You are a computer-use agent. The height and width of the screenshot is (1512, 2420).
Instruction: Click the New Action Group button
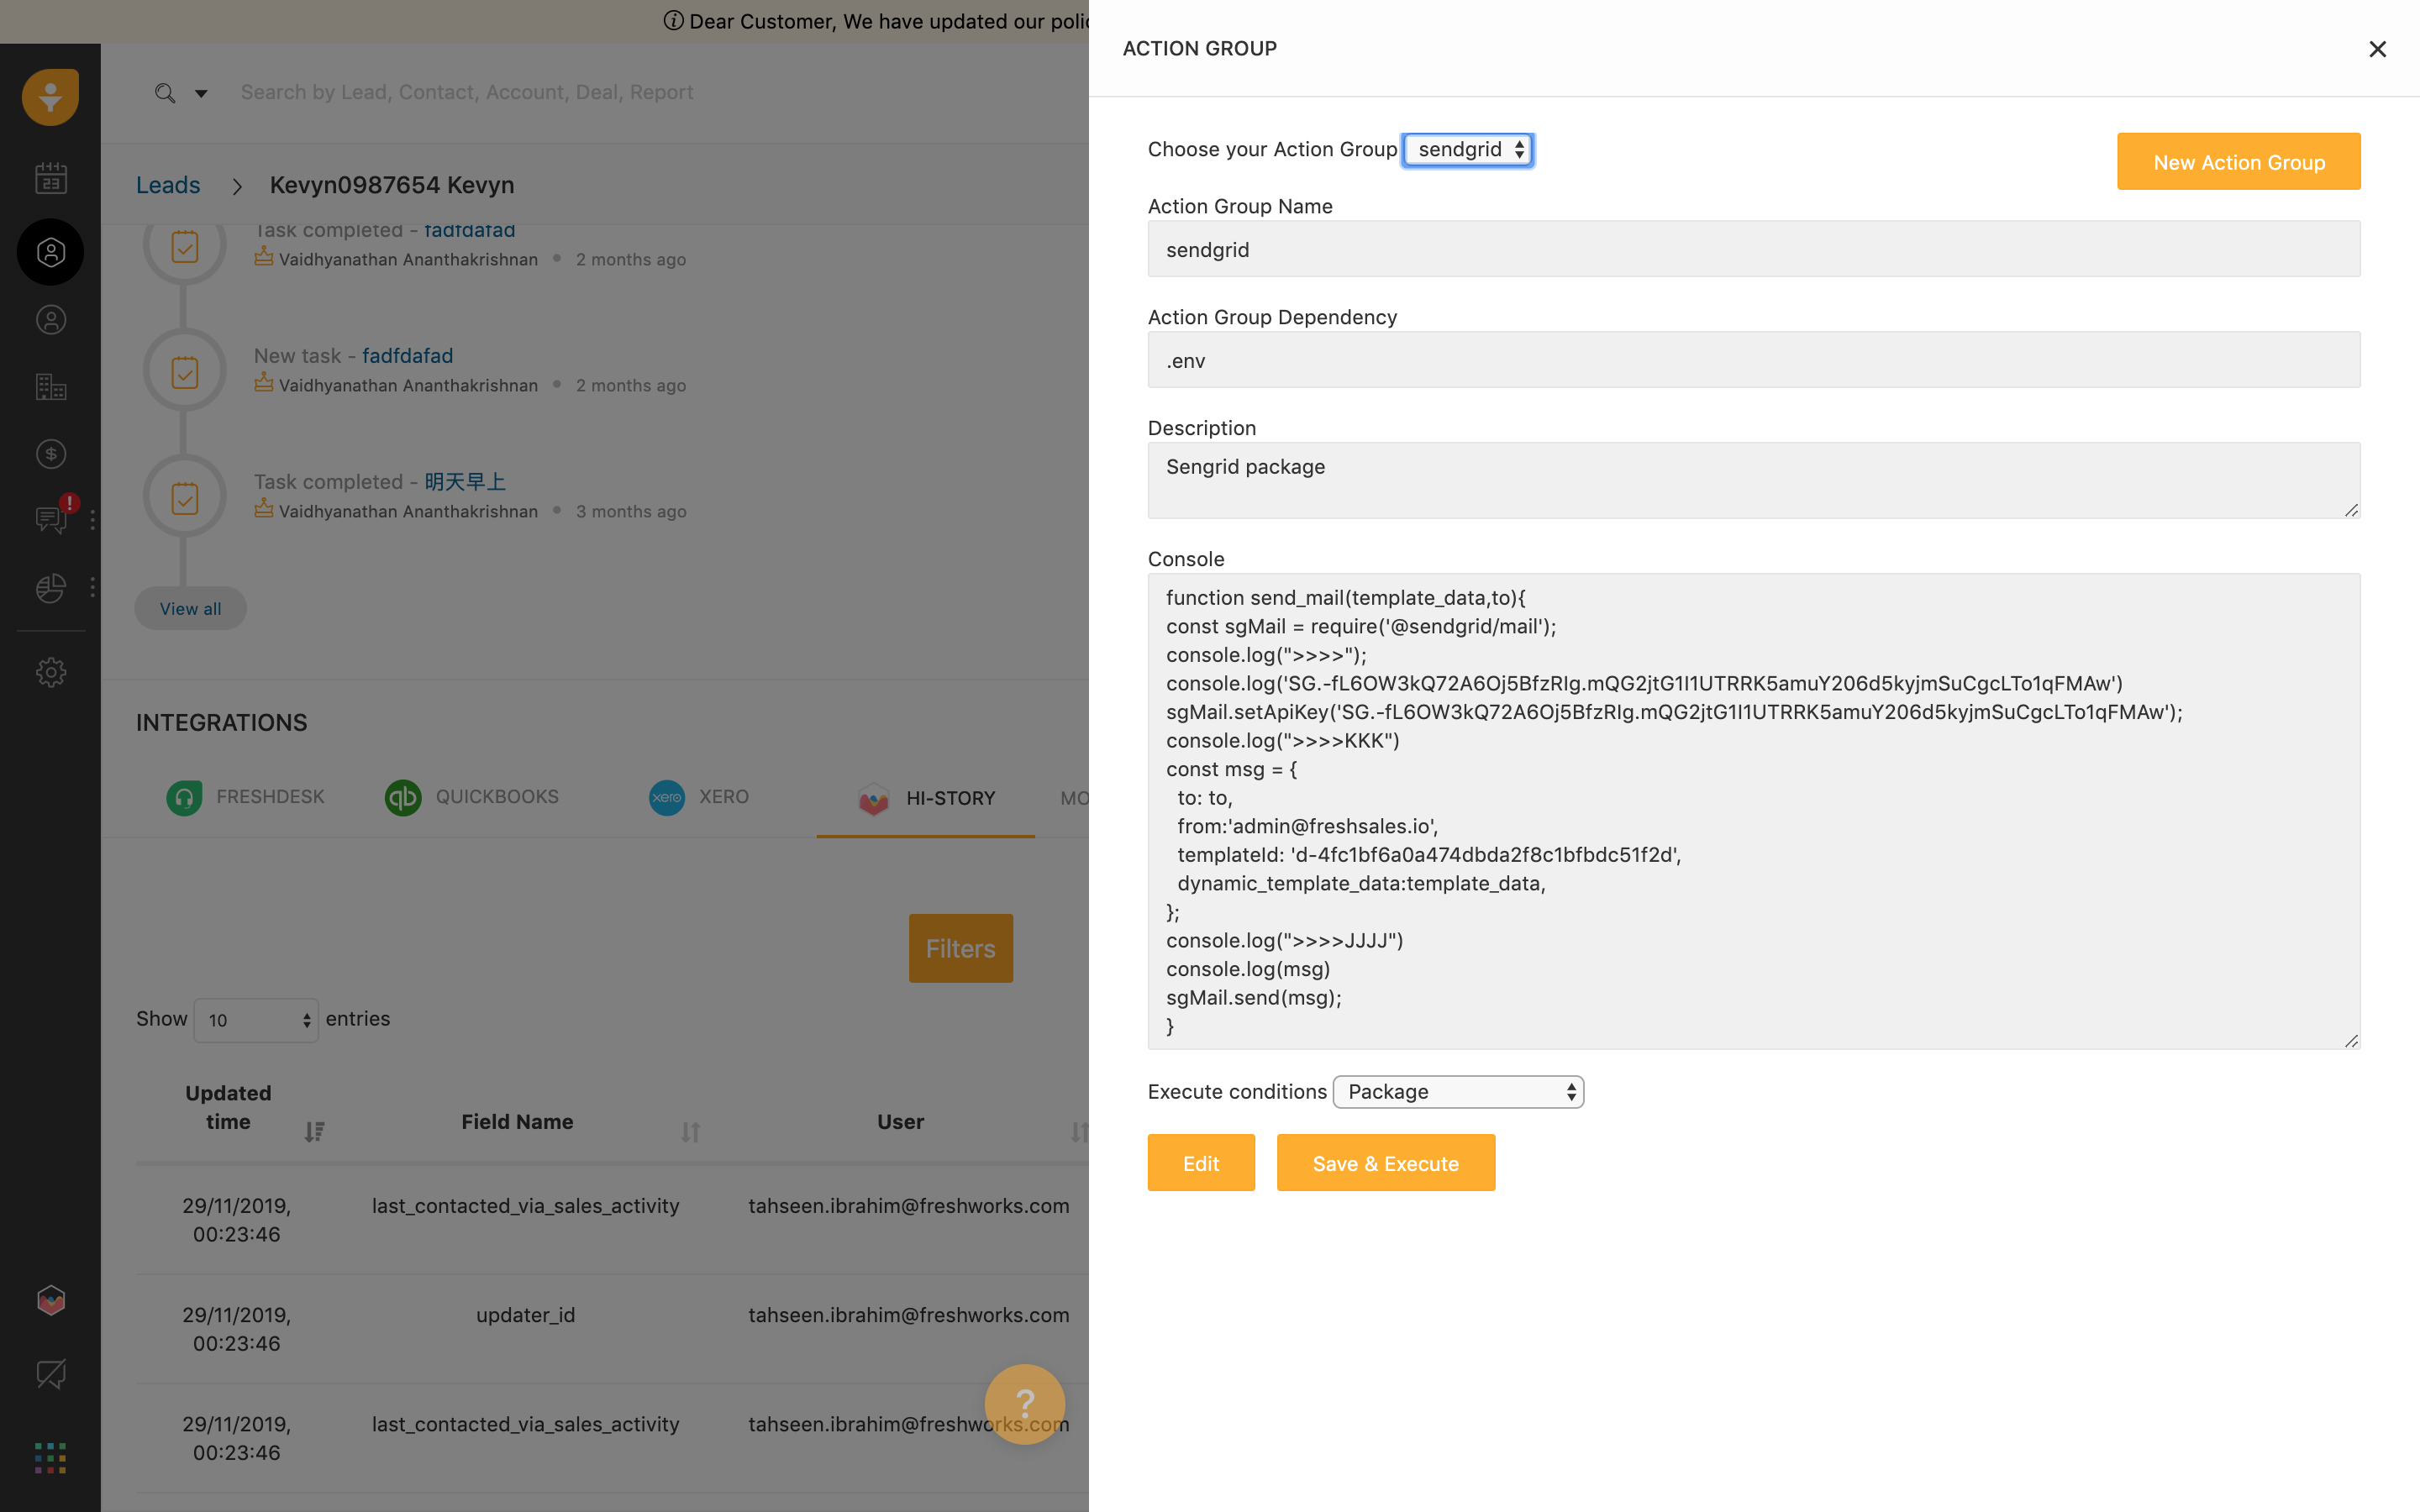pos(2238,162)
